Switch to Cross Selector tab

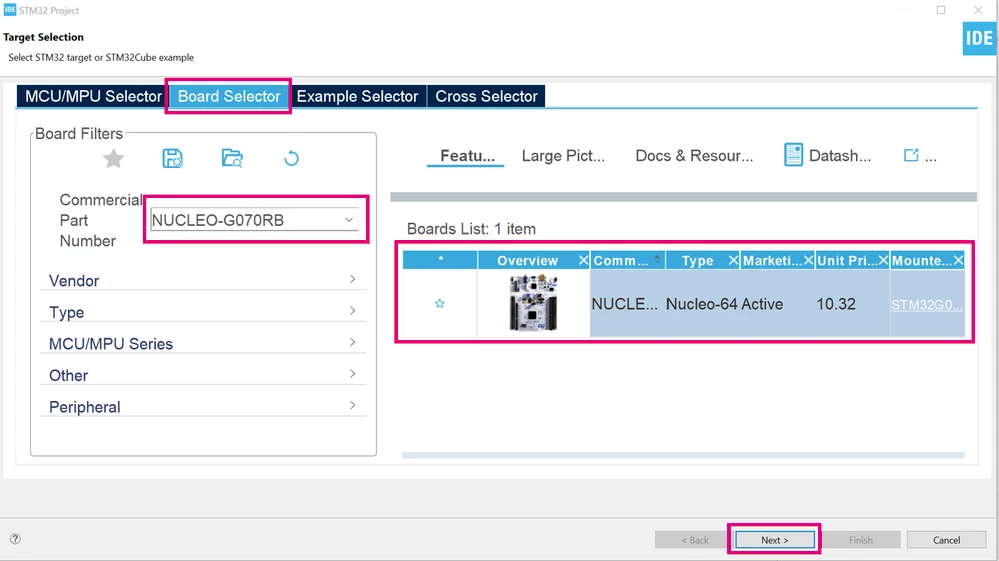486,96
